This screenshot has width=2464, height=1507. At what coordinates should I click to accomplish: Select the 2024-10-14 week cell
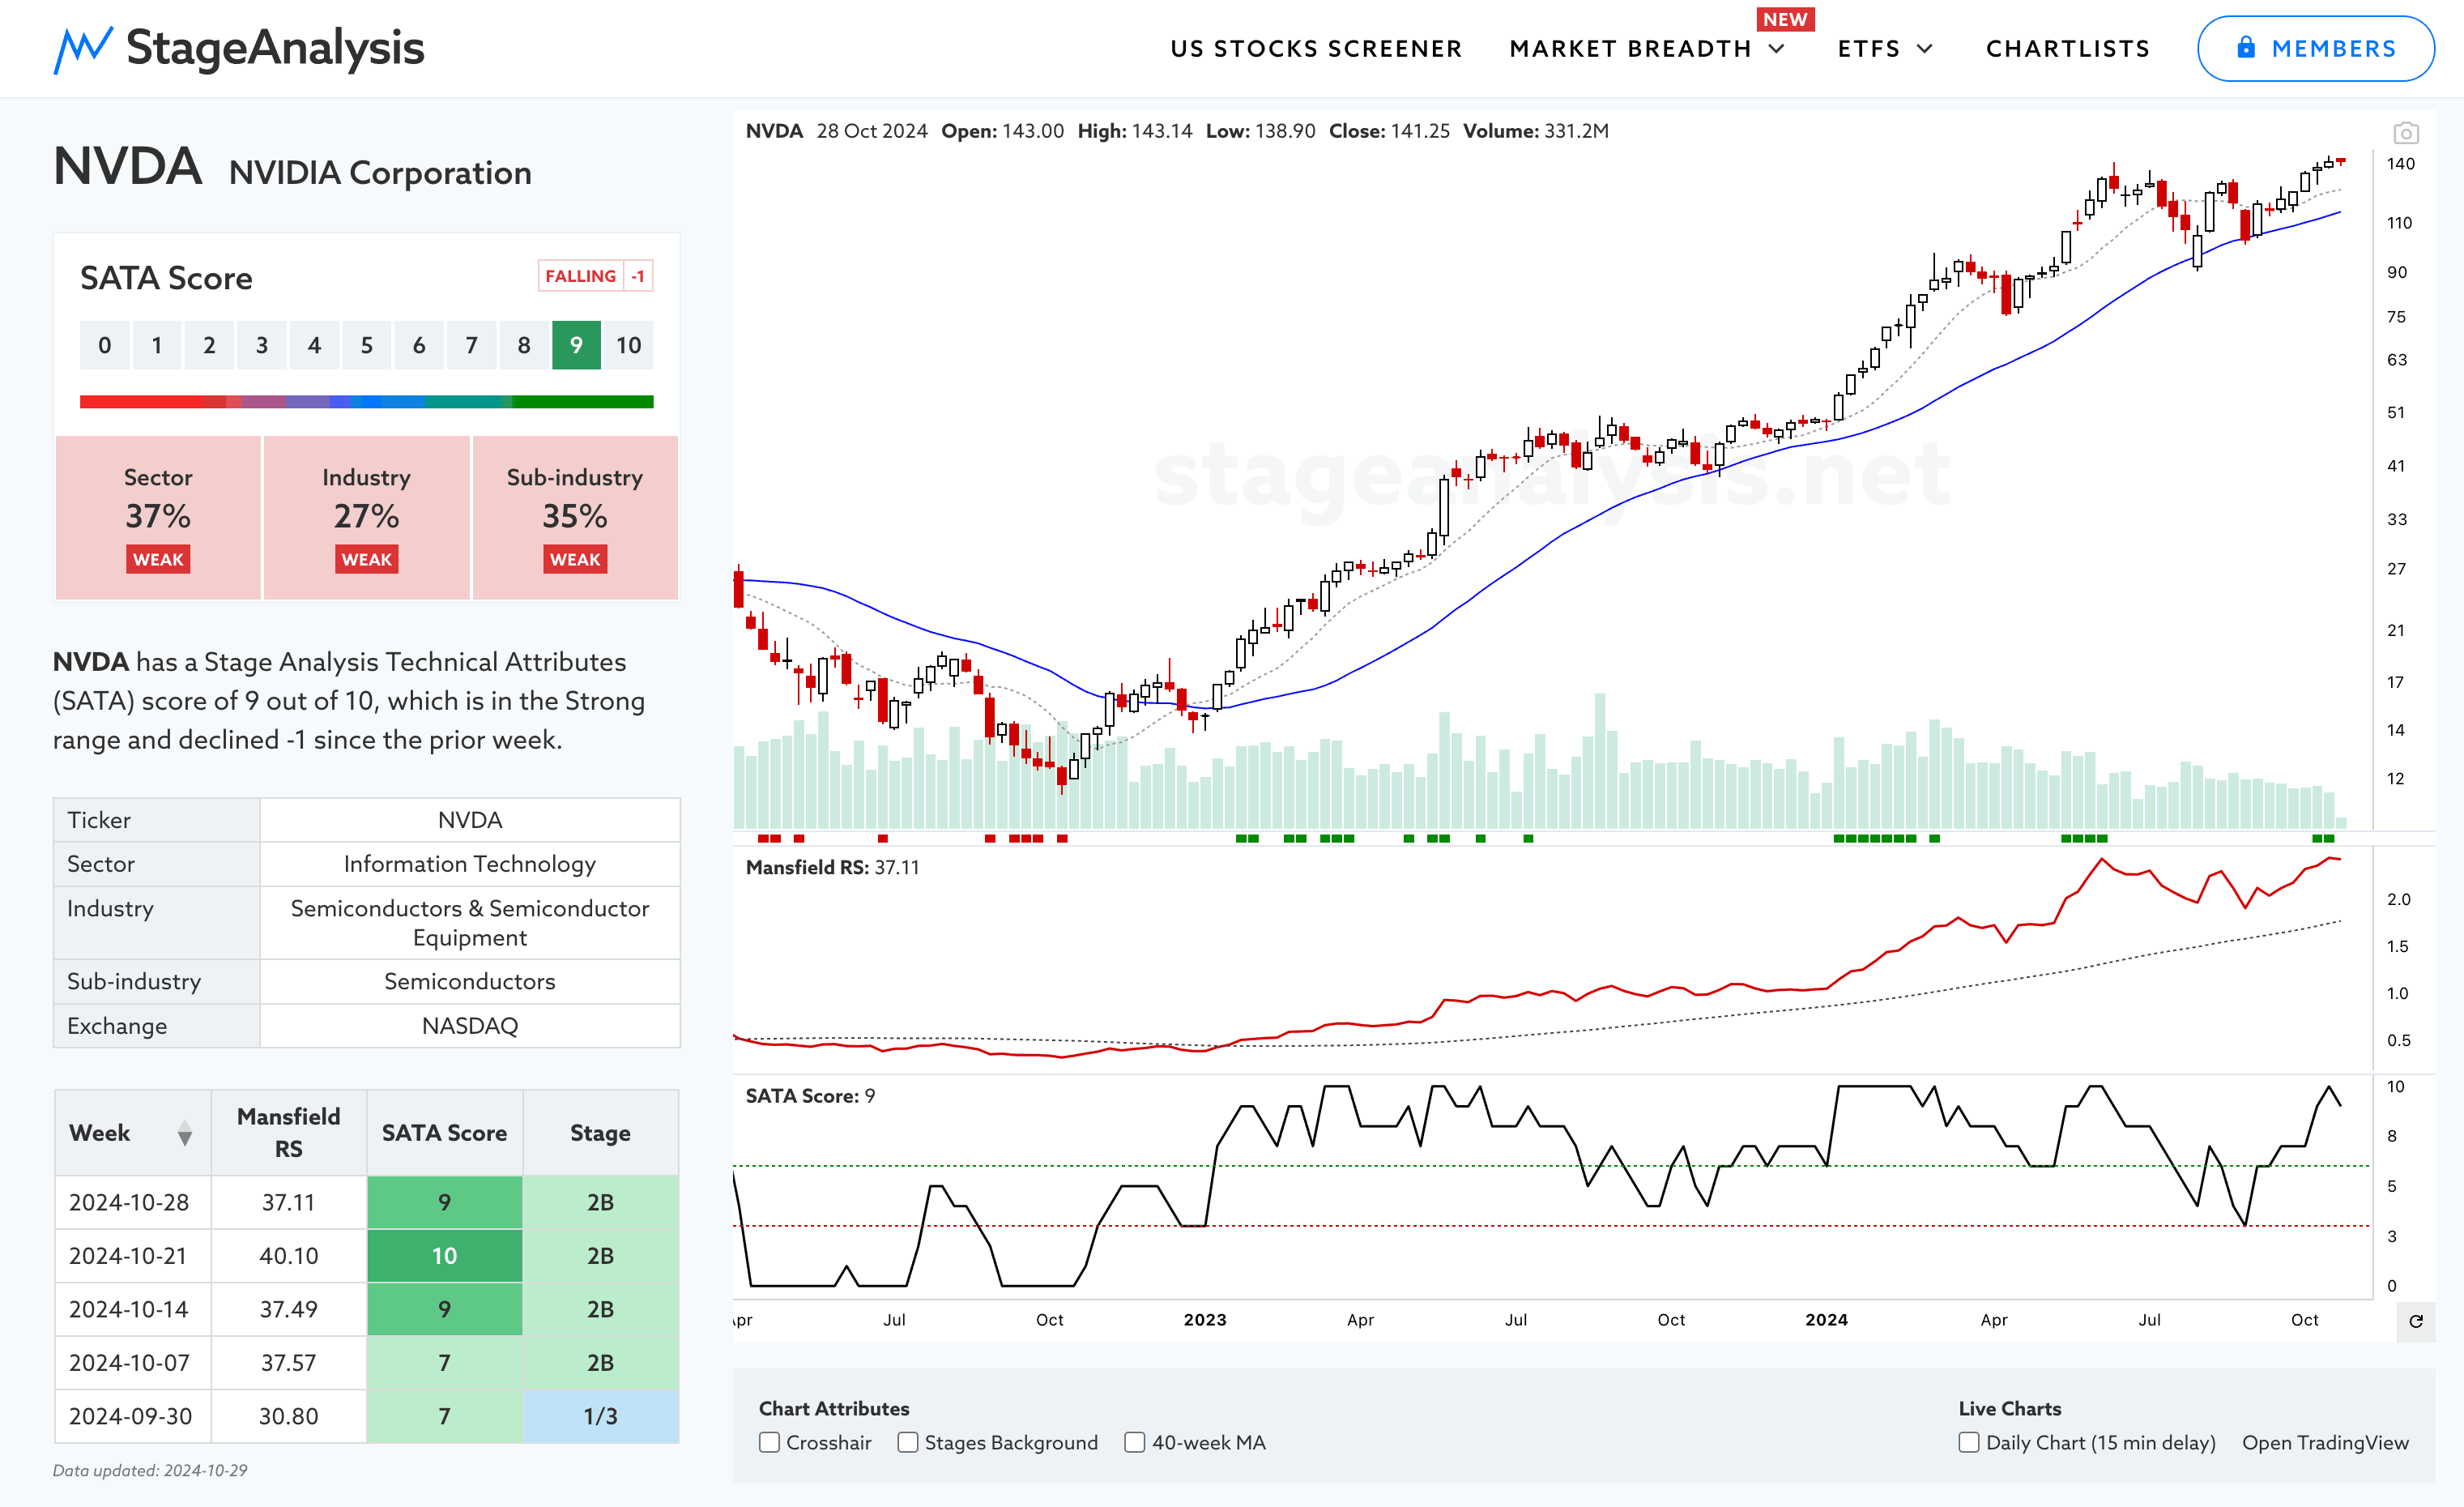(x=132, y=1309)
